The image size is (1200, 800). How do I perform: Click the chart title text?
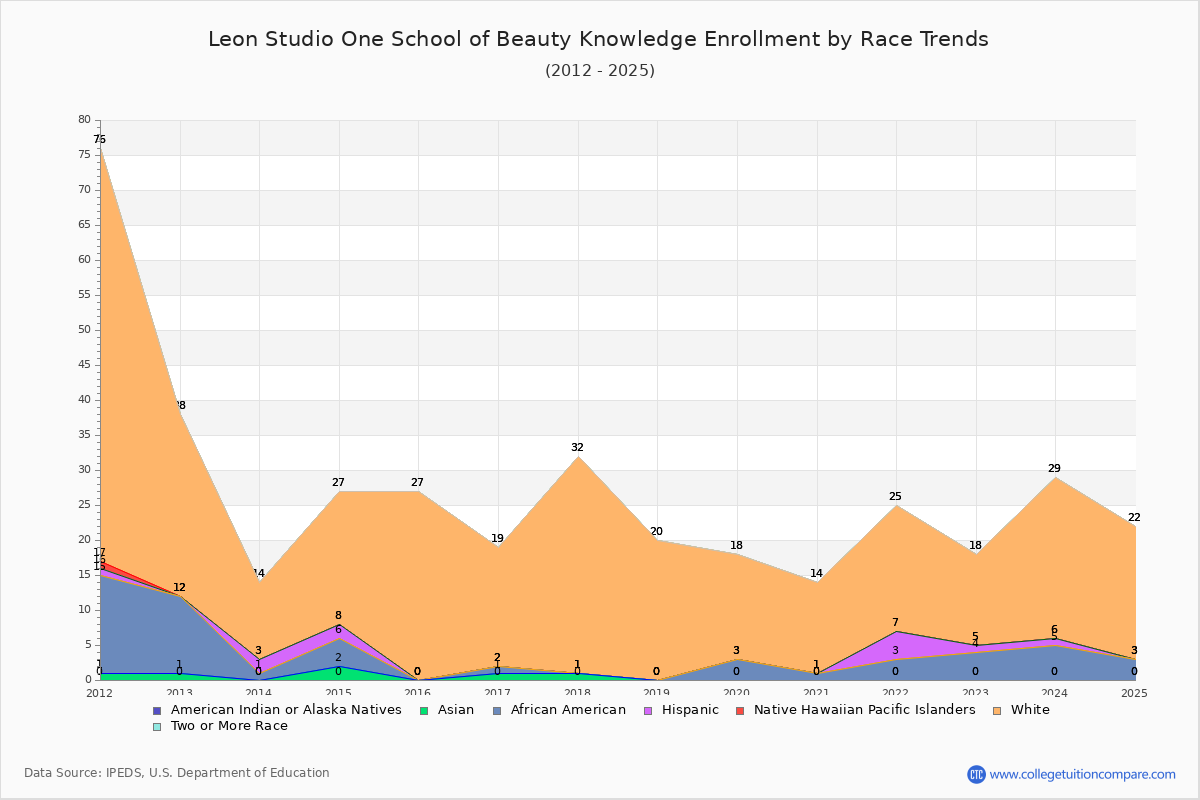coord(598,39)
